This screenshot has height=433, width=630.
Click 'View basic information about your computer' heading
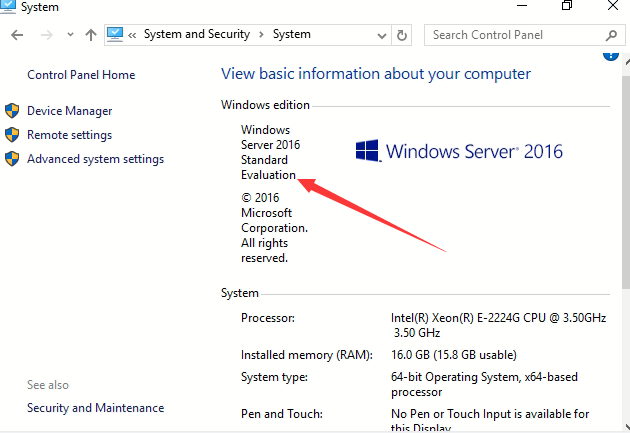click(376, 74)
